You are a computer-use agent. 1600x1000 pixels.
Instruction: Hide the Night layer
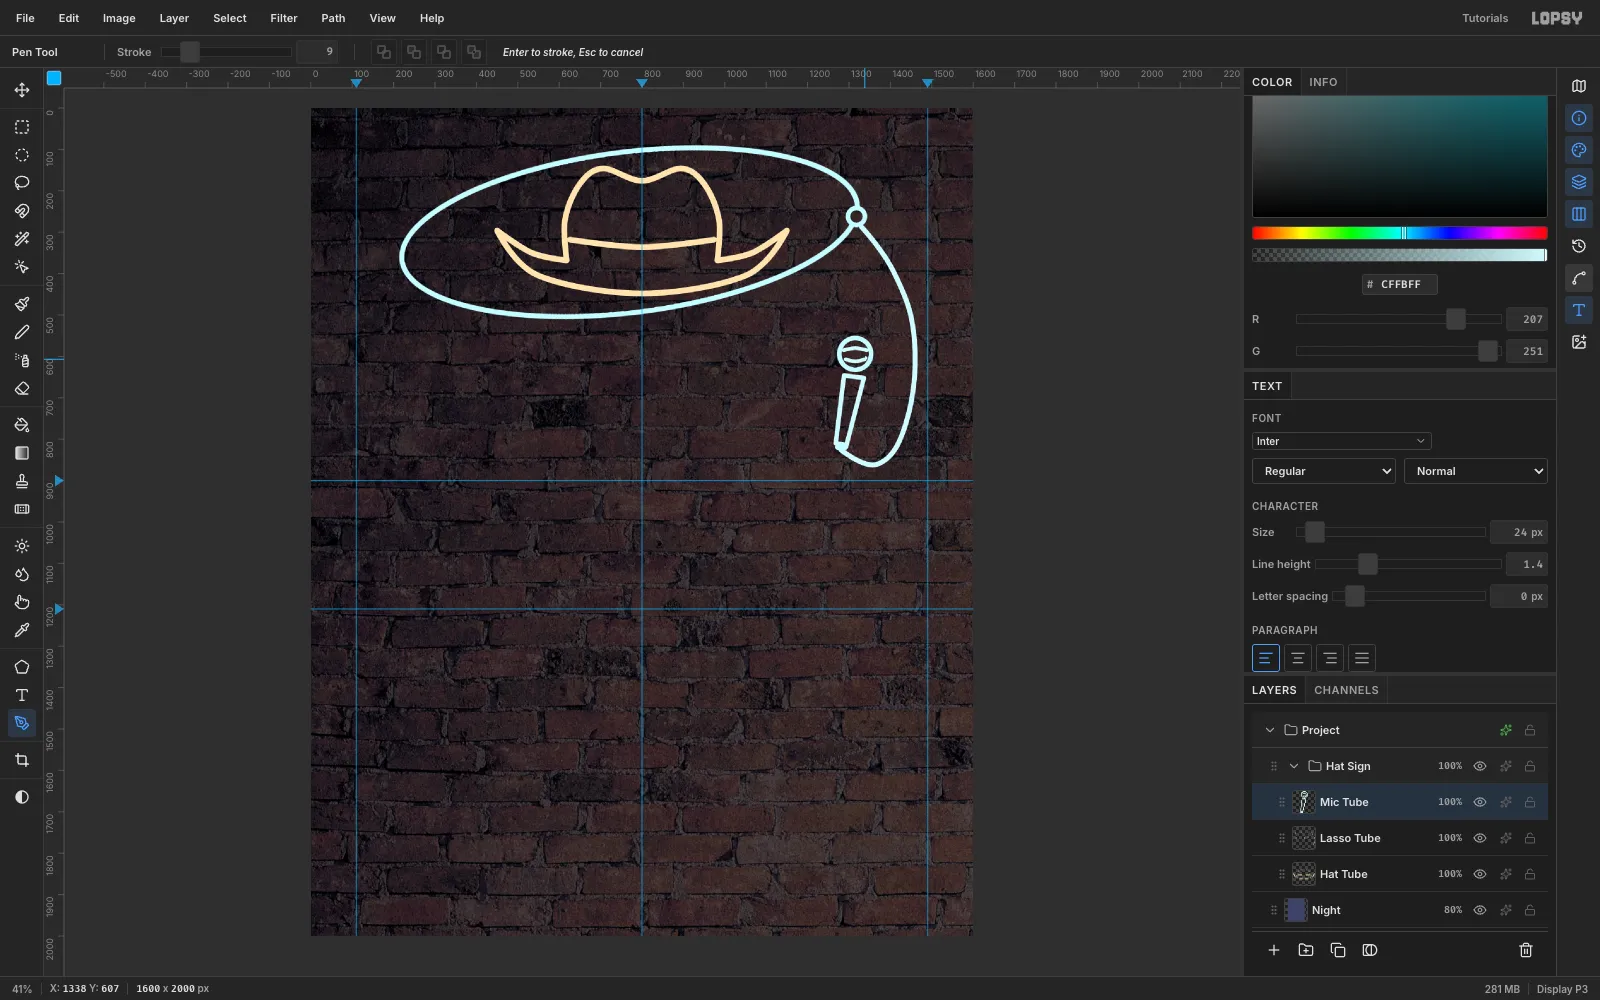pyautogui.click(x=1480, y=910)
